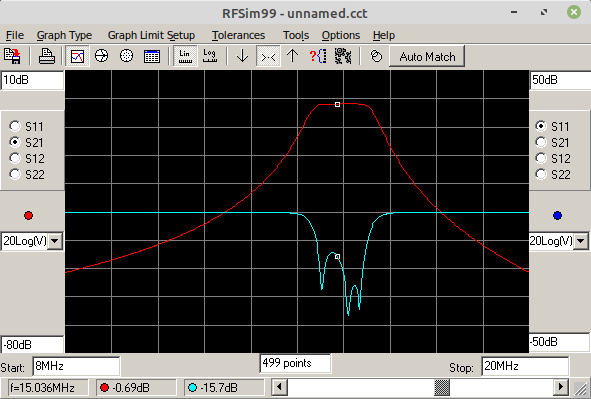Screen dimensions: 591x399
Task: Click the Auto Match button
Action: [x=427, y=57]
